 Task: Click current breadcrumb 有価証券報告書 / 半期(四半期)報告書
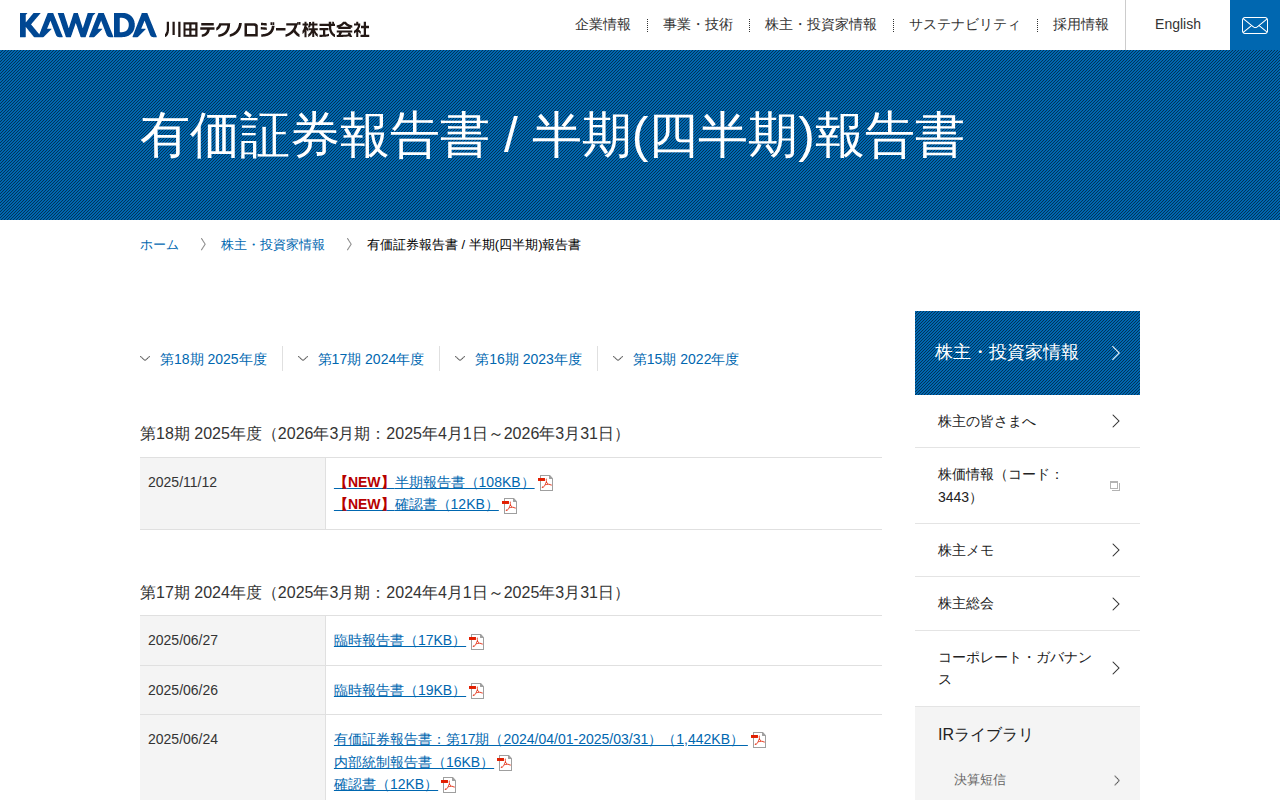coord(474,245)
